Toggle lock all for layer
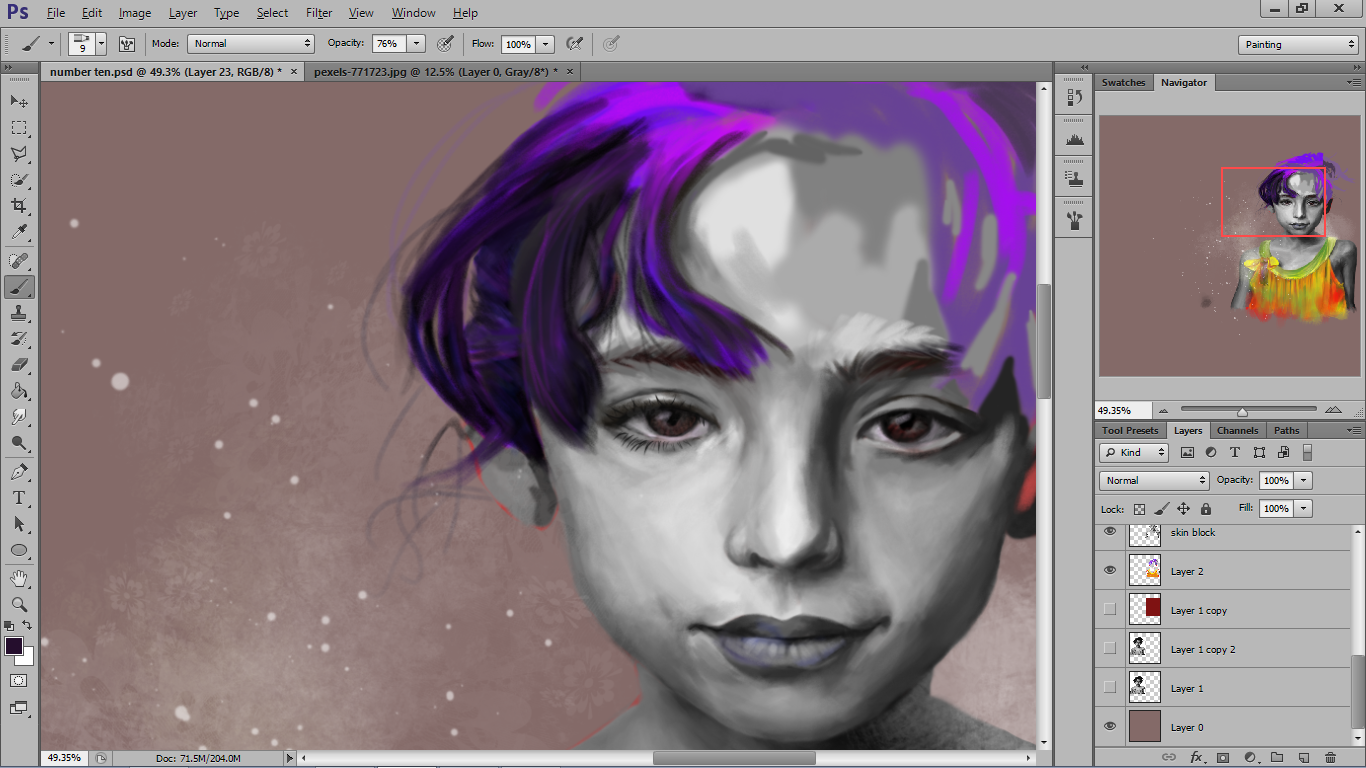 (x=1206, y=509)
